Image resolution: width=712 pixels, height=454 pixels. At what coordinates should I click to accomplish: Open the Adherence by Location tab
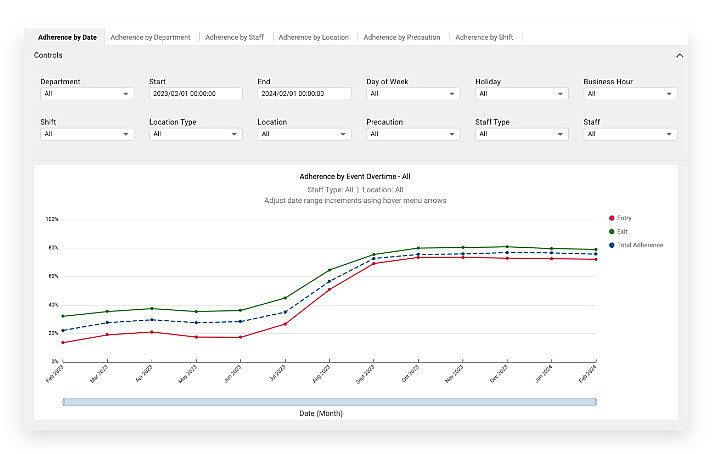(x=314, y=37)
